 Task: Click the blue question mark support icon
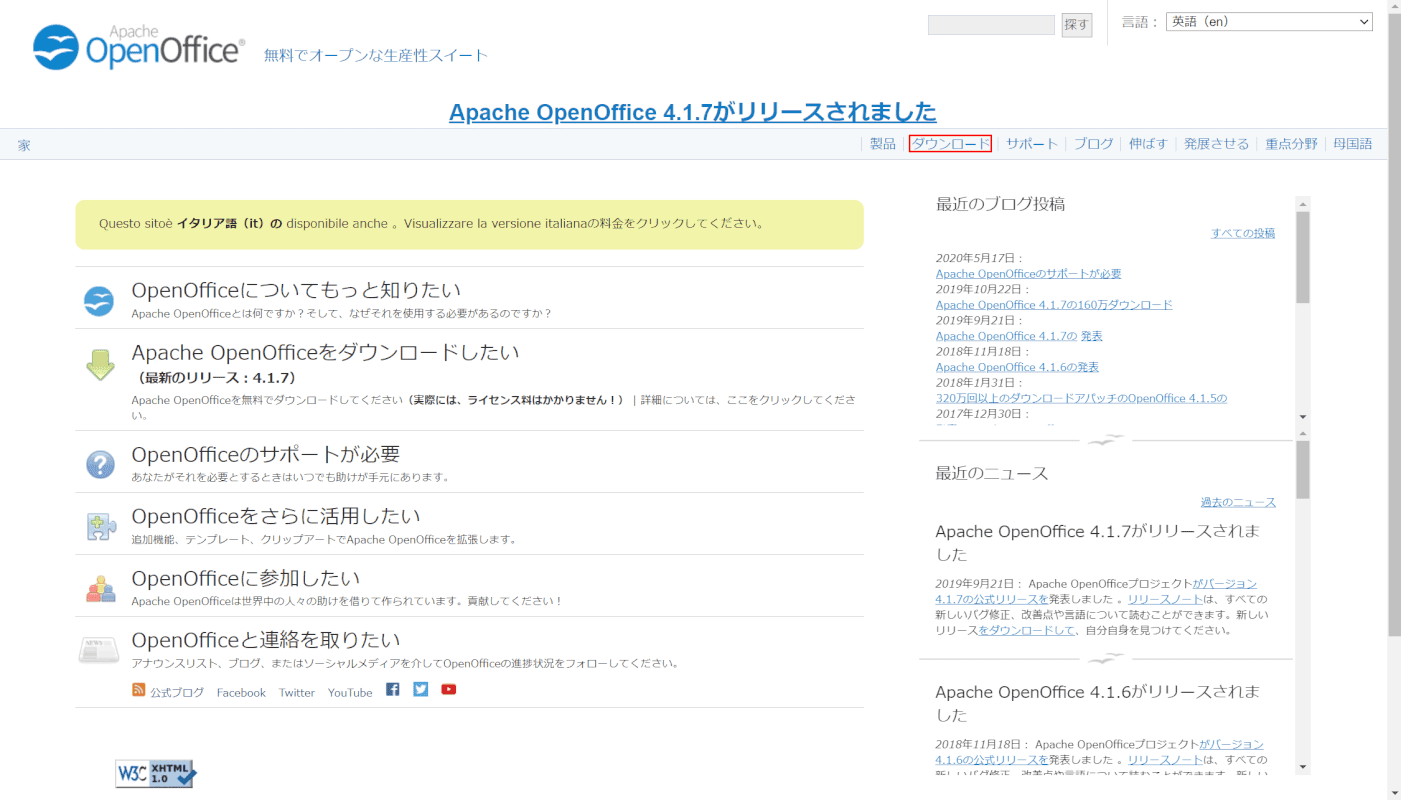[x=100, y=464]
